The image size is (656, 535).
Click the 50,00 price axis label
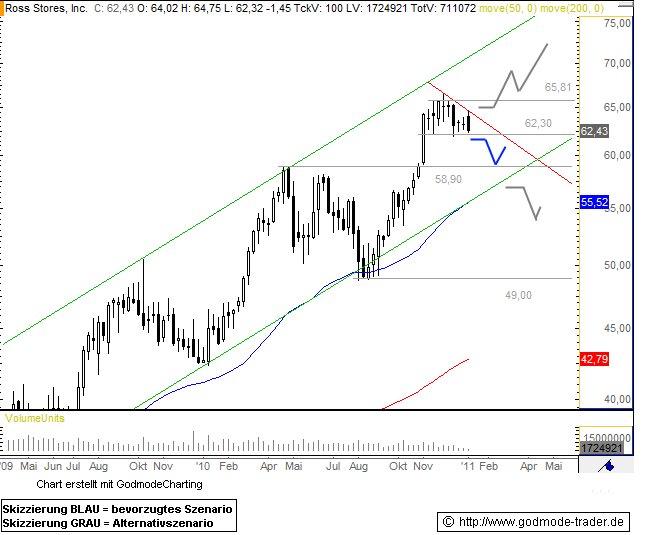pos(617,265)
